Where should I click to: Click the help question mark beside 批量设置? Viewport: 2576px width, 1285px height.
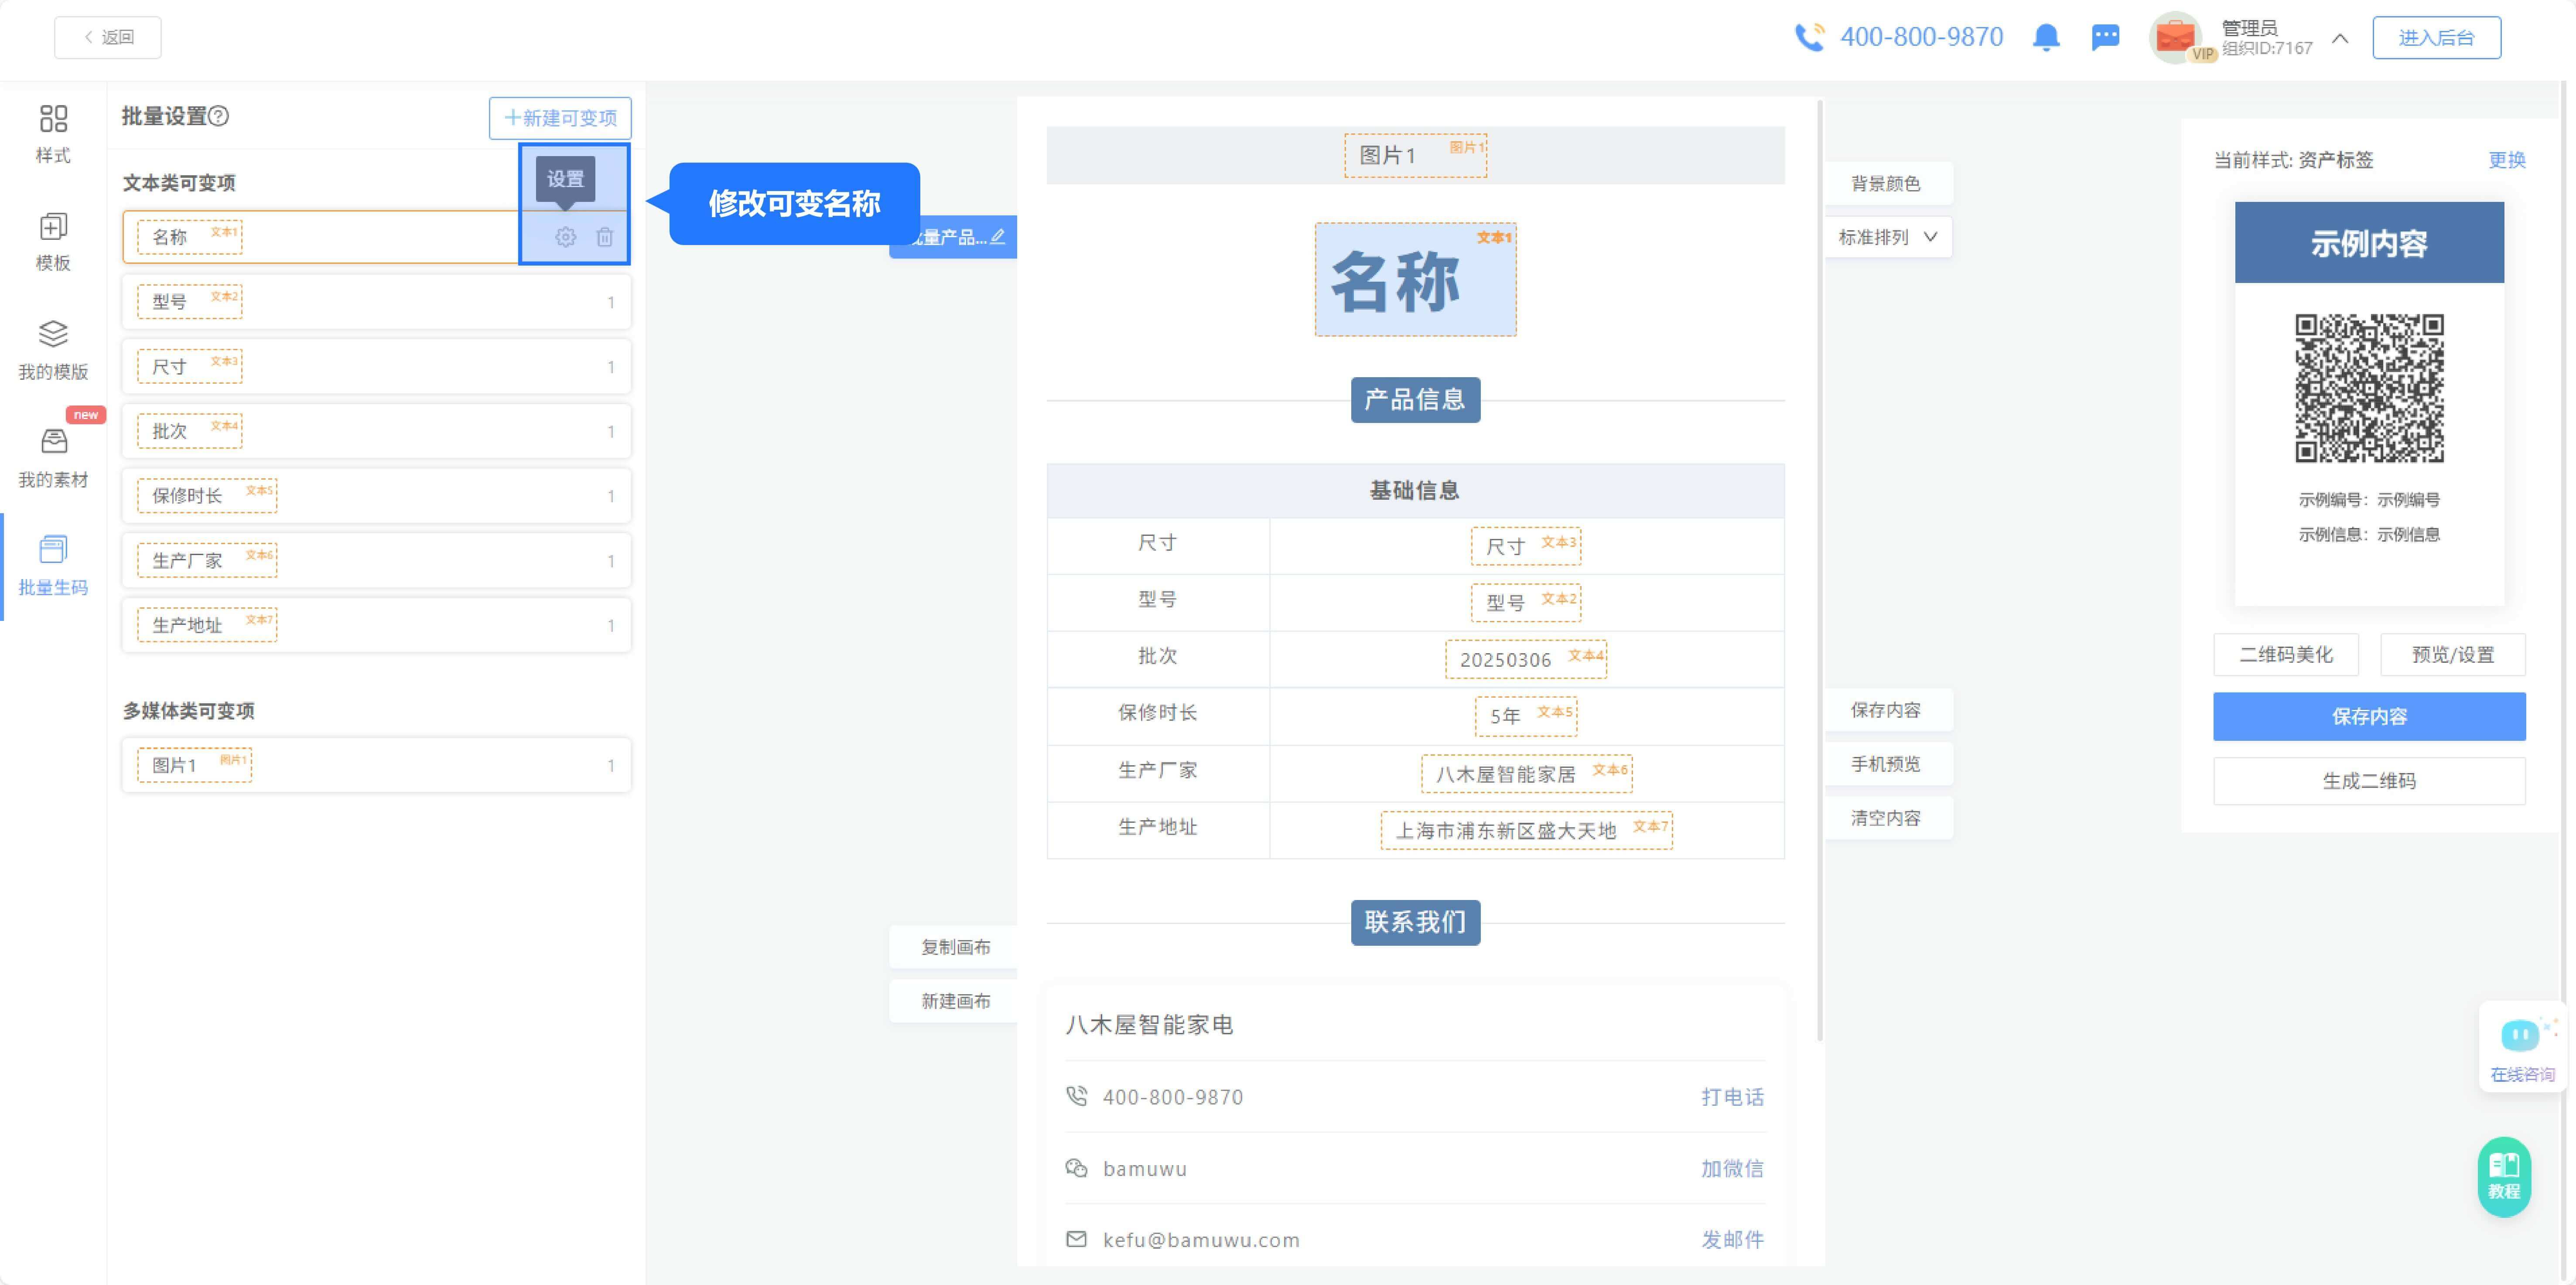(219, 116)
